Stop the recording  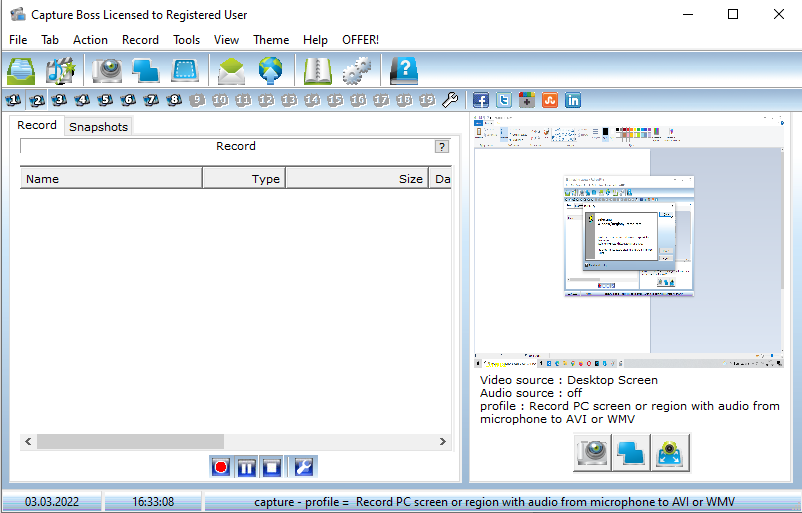271,467
